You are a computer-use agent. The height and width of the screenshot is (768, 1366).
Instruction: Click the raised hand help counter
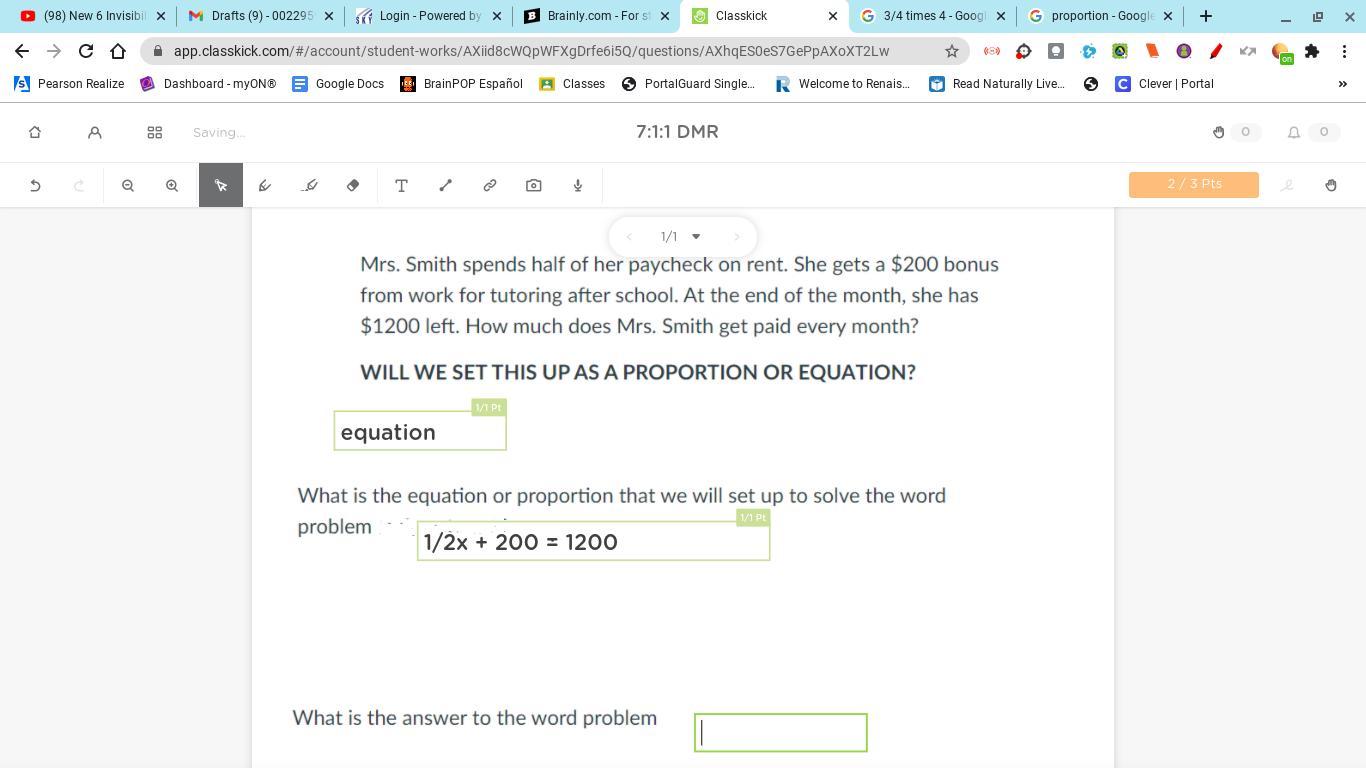[x=1235, y=132]
